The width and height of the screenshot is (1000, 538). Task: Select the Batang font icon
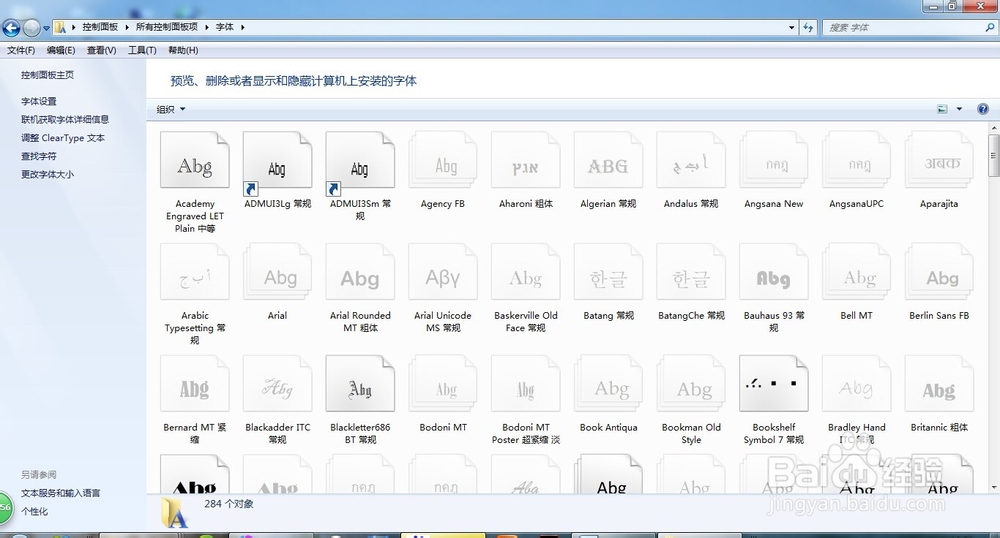coord(608,272)
